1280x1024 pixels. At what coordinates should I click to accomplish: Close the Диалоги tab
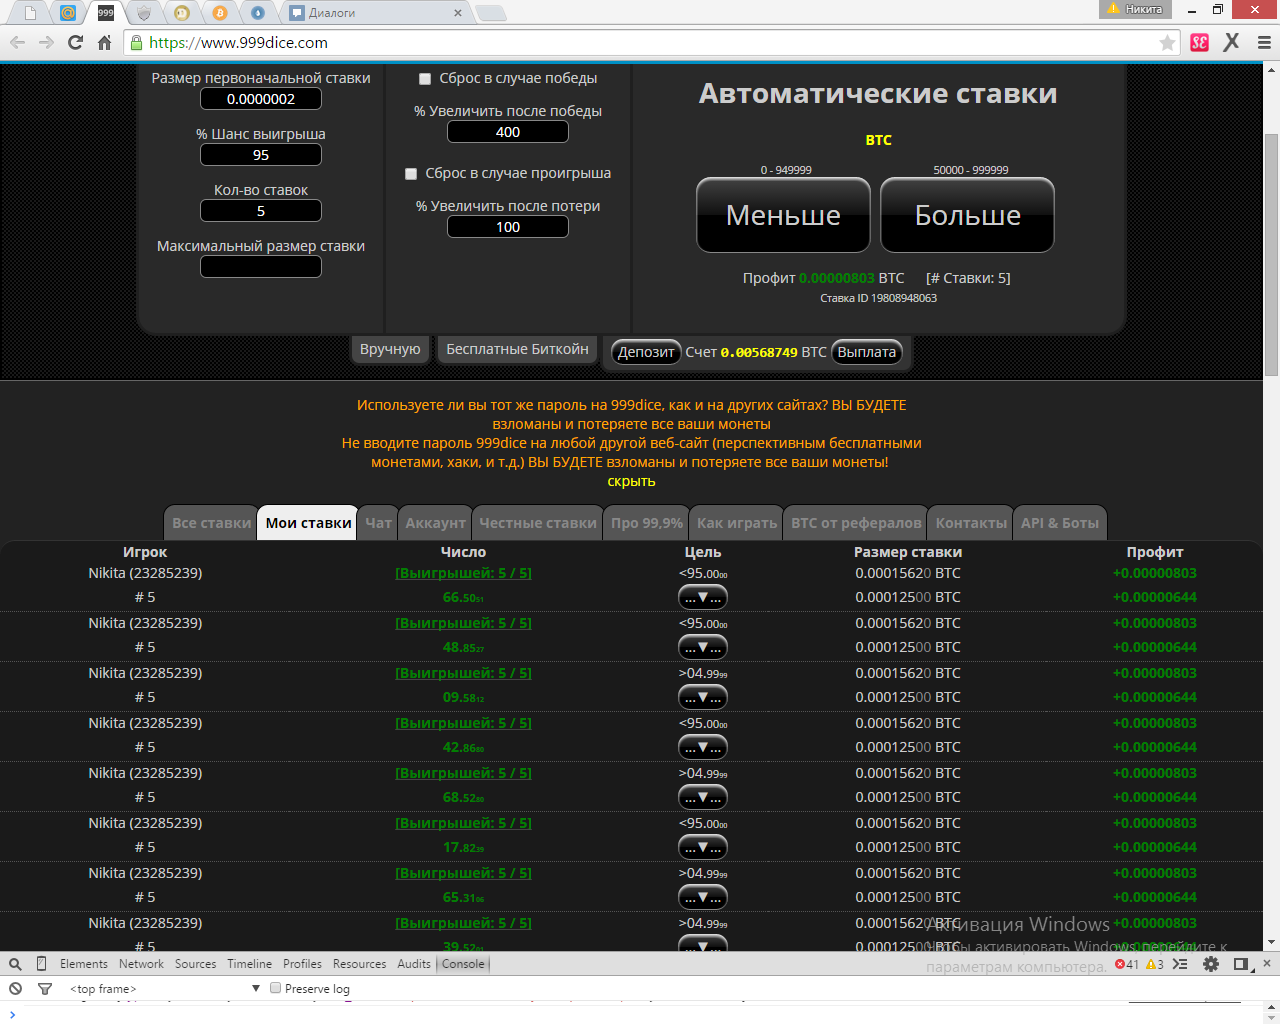tap(458, 13)
